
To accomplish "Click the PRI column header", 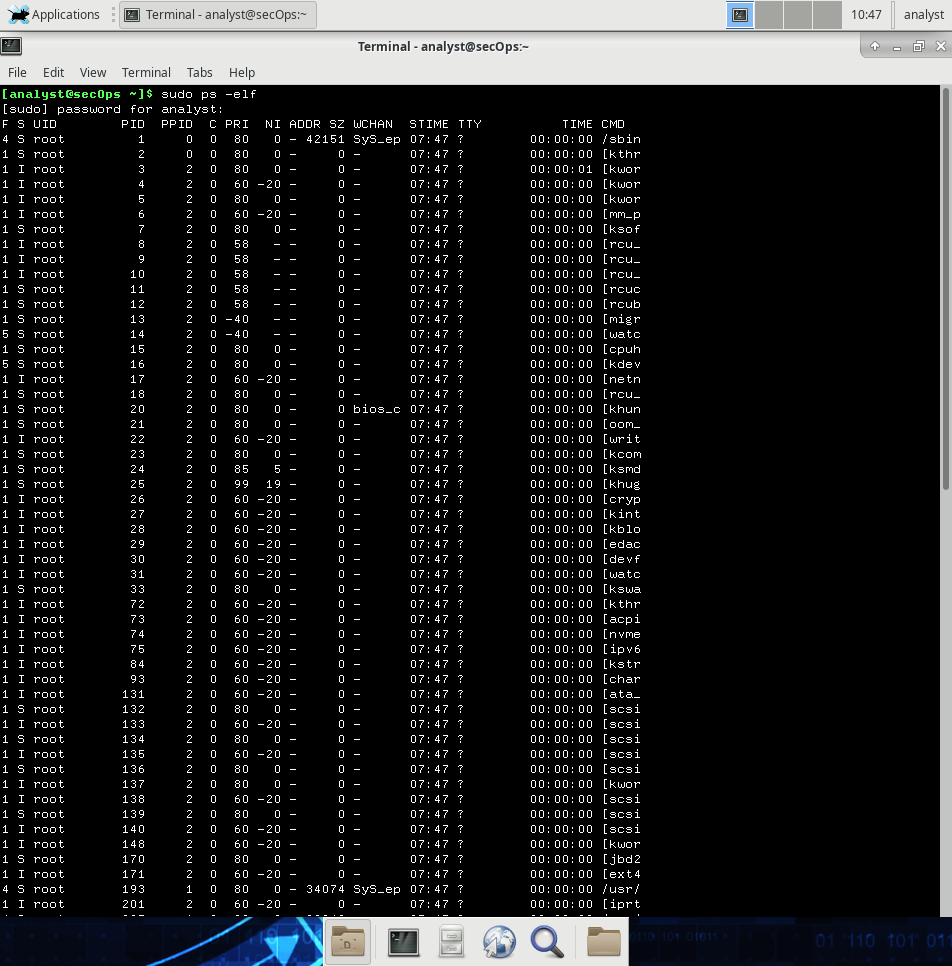I will 237,124.
